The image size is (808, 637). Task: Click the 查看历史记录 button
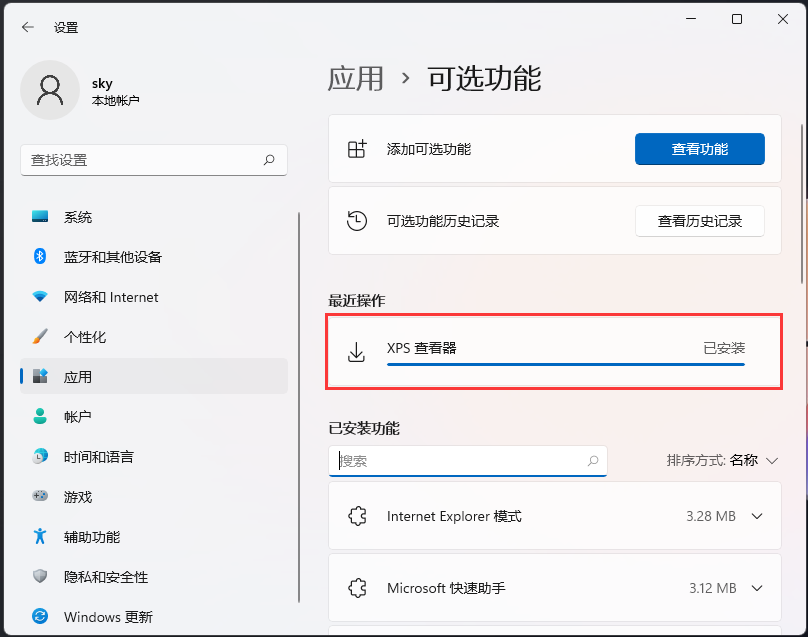pos(699,221)
